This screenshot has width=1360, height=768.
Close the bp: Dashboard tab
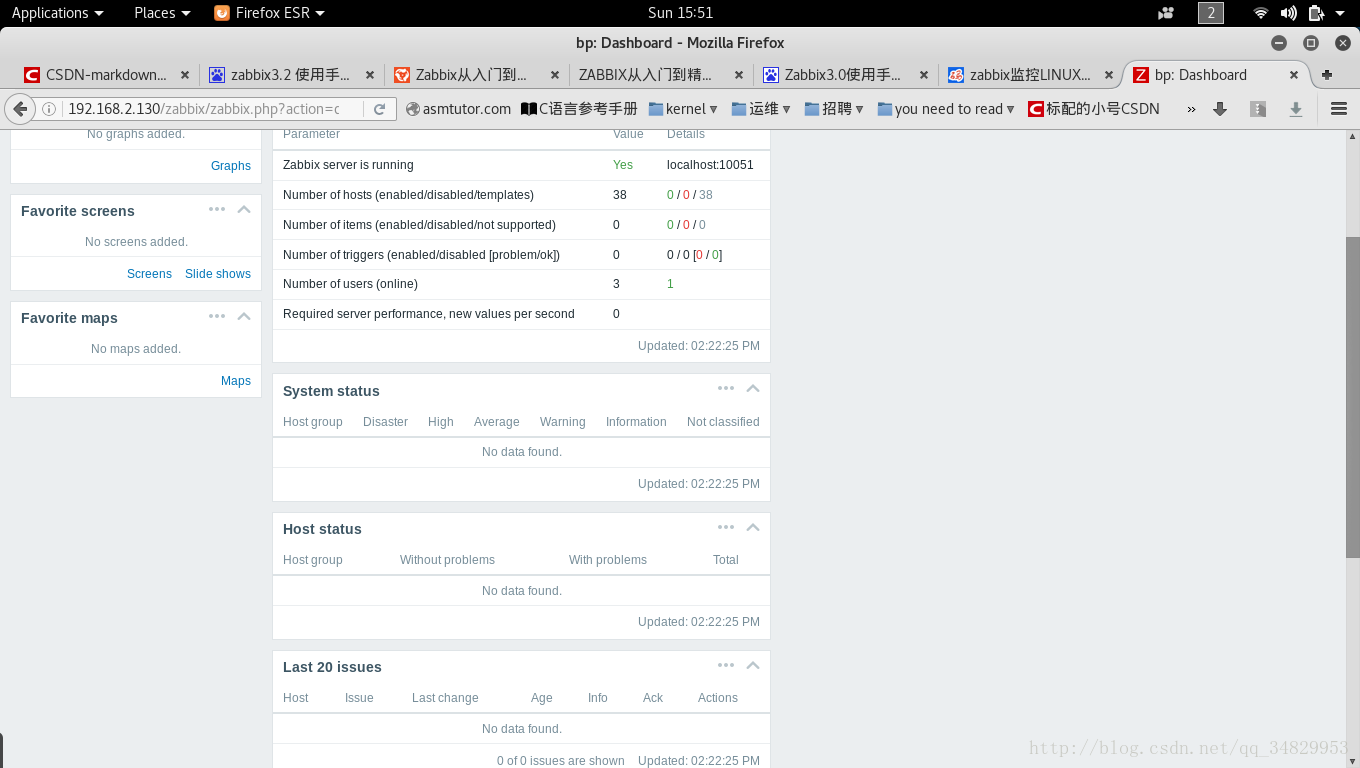coord(1294,75)
